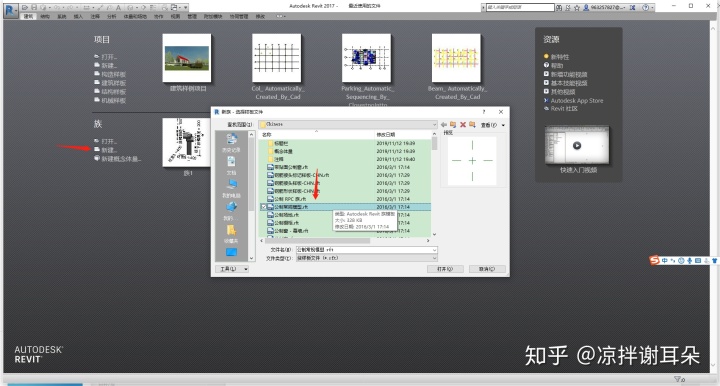Open the Beam_Automatically_Created_By_Cad thumbnail
The image size is (720, 386).
(456, 58)
